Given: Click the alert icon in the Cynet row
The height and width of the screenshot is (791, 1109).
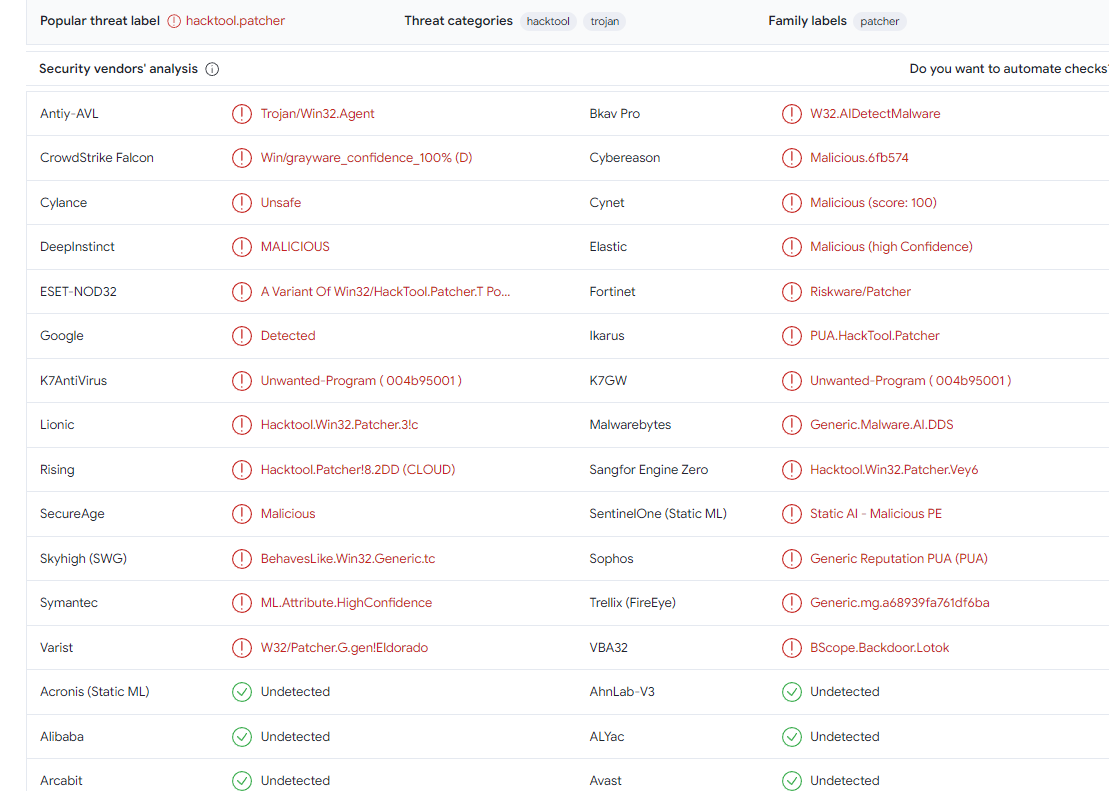Looking at the screenshot, I should coord(791,203).
